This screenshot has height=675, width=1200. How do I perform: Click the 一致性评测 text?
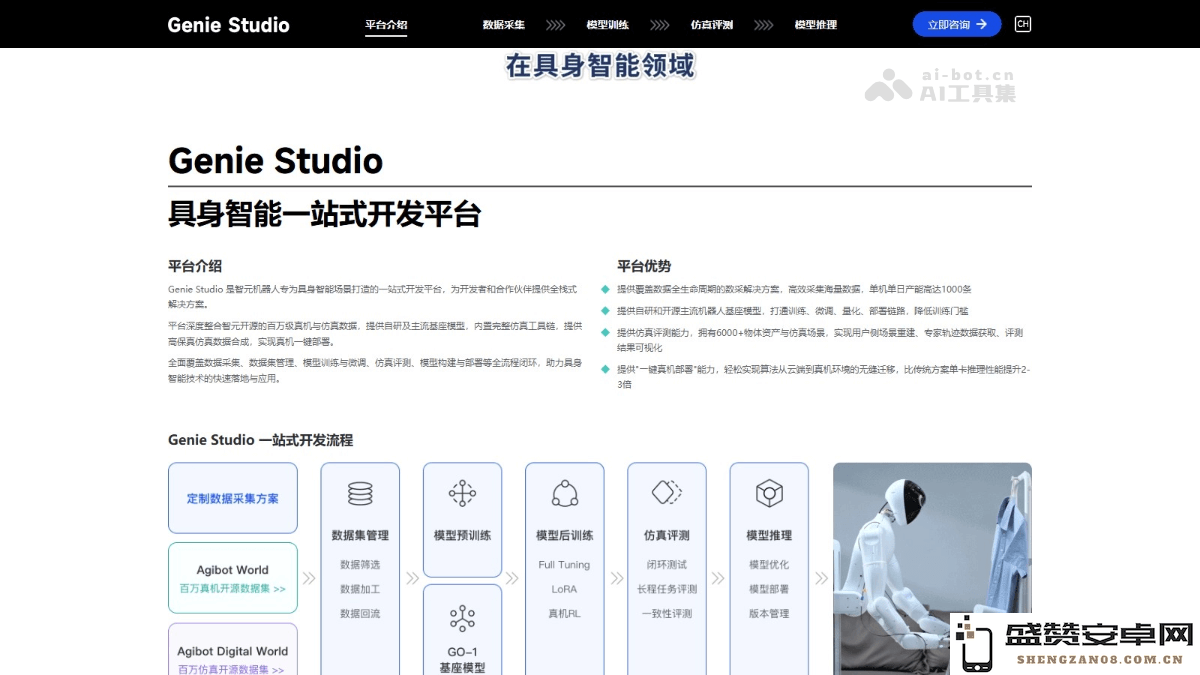(x=667, y=613)
